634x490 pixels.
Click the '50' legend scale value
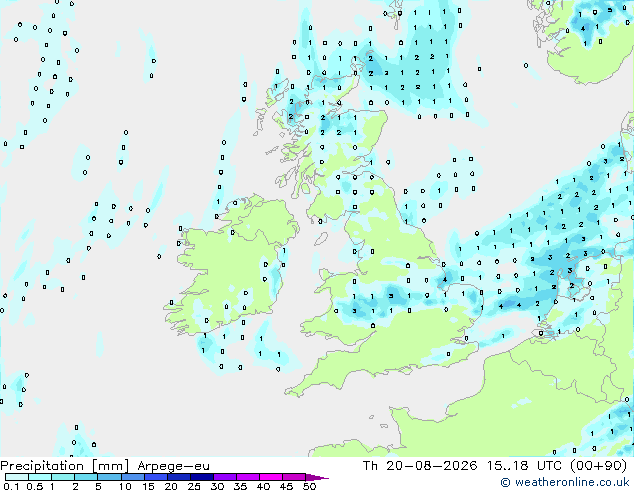click(x=309, y=486)
